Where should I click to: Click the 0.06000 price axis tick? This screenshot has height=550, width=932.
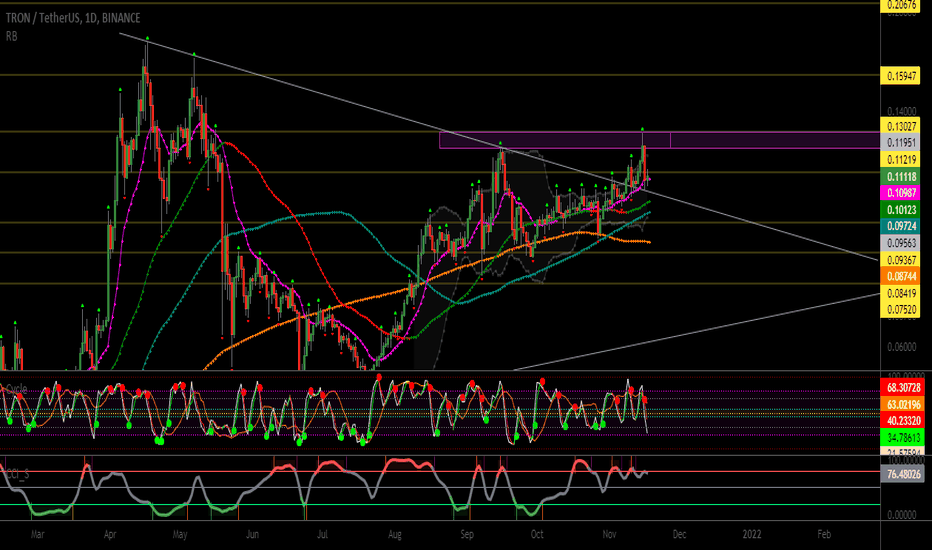tap(901, 347)
